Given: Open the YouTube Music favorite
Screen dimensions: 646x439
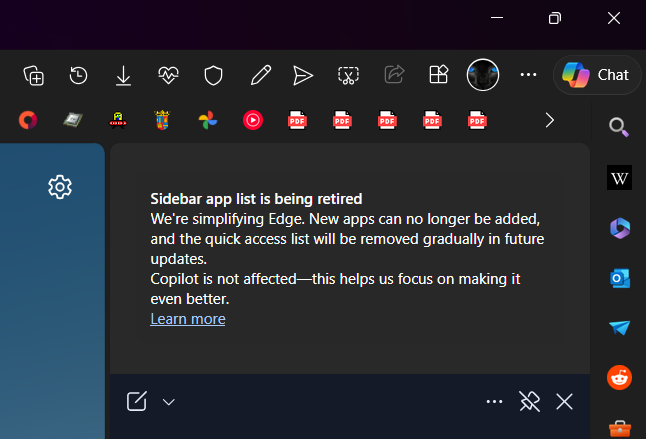Looking at the screenshot, I should [x=253, y=120].
